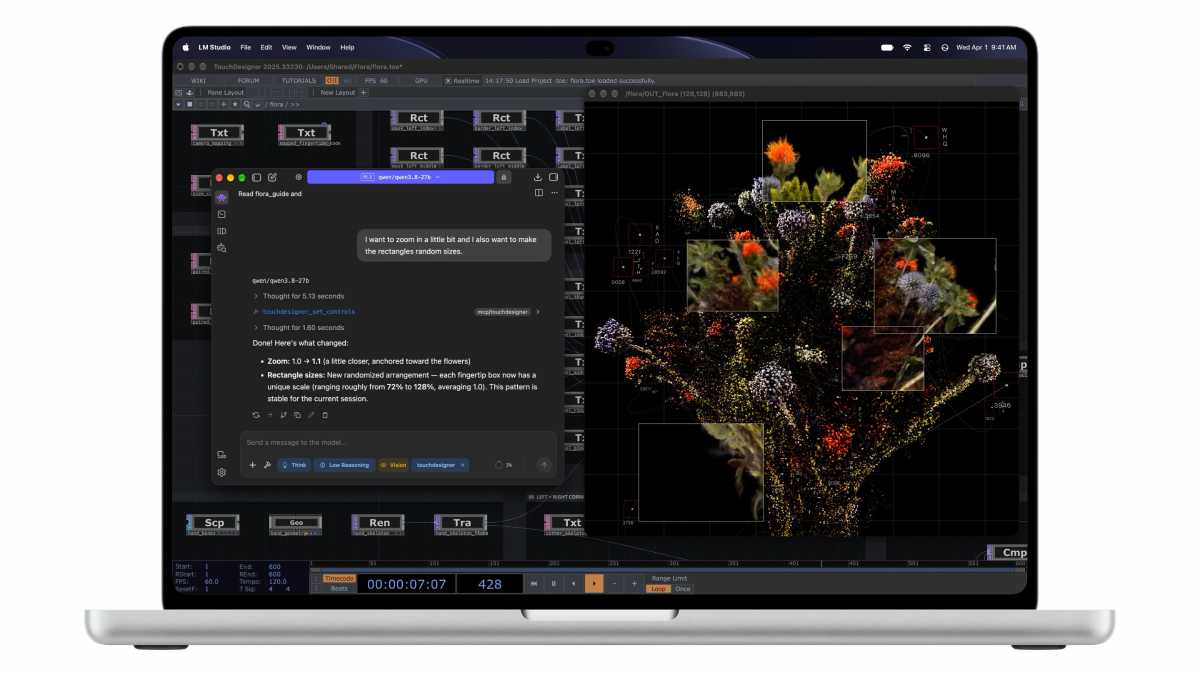Open chat more options ellipsis
This screenshot has width=1200, height=675.
point(554,193)
